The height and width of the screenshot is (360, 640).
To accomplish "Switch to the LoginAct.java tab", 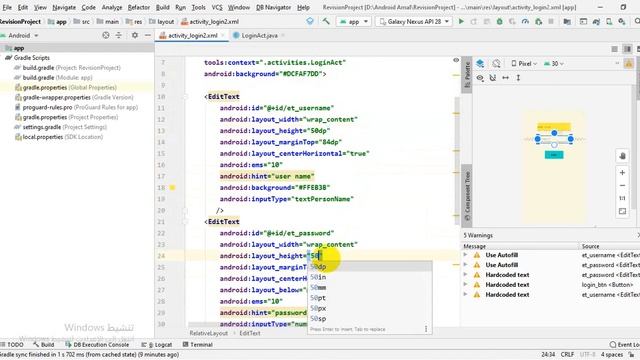I will (259, 36).
